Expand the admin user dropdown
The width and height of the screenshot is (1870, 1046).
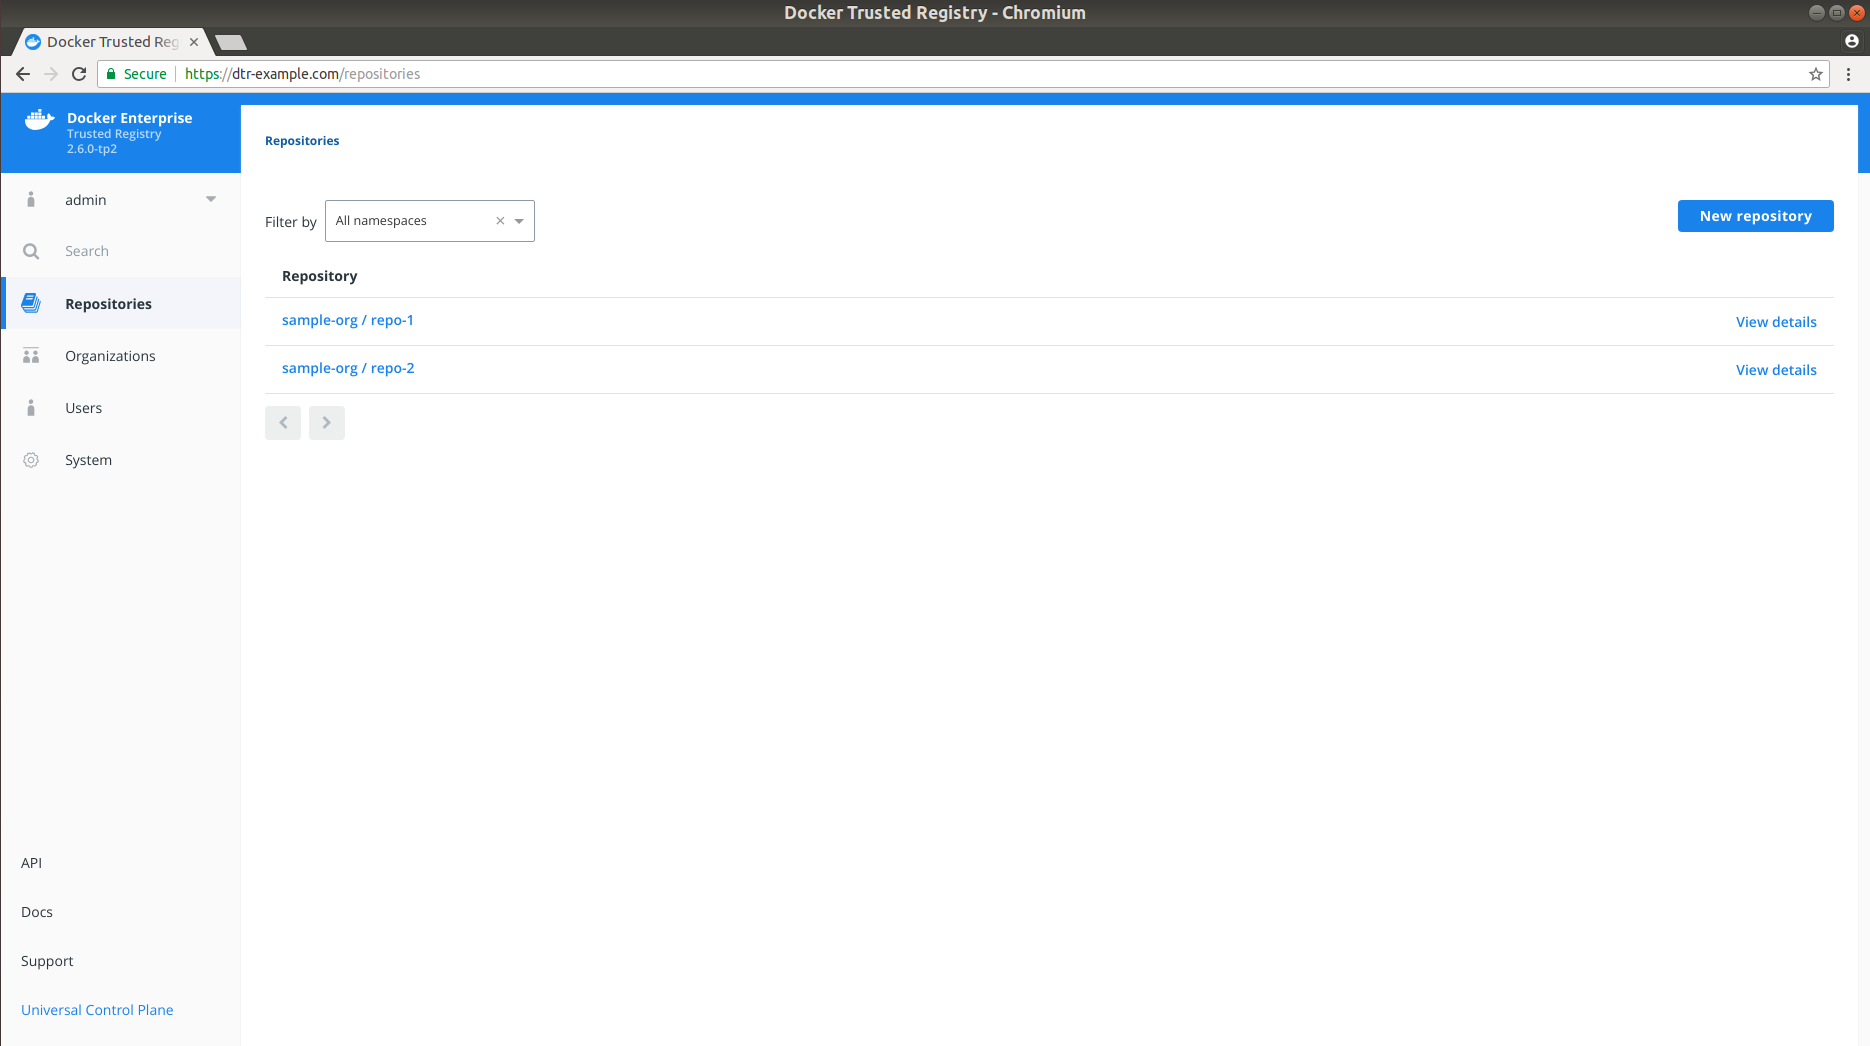pos(210,199)
